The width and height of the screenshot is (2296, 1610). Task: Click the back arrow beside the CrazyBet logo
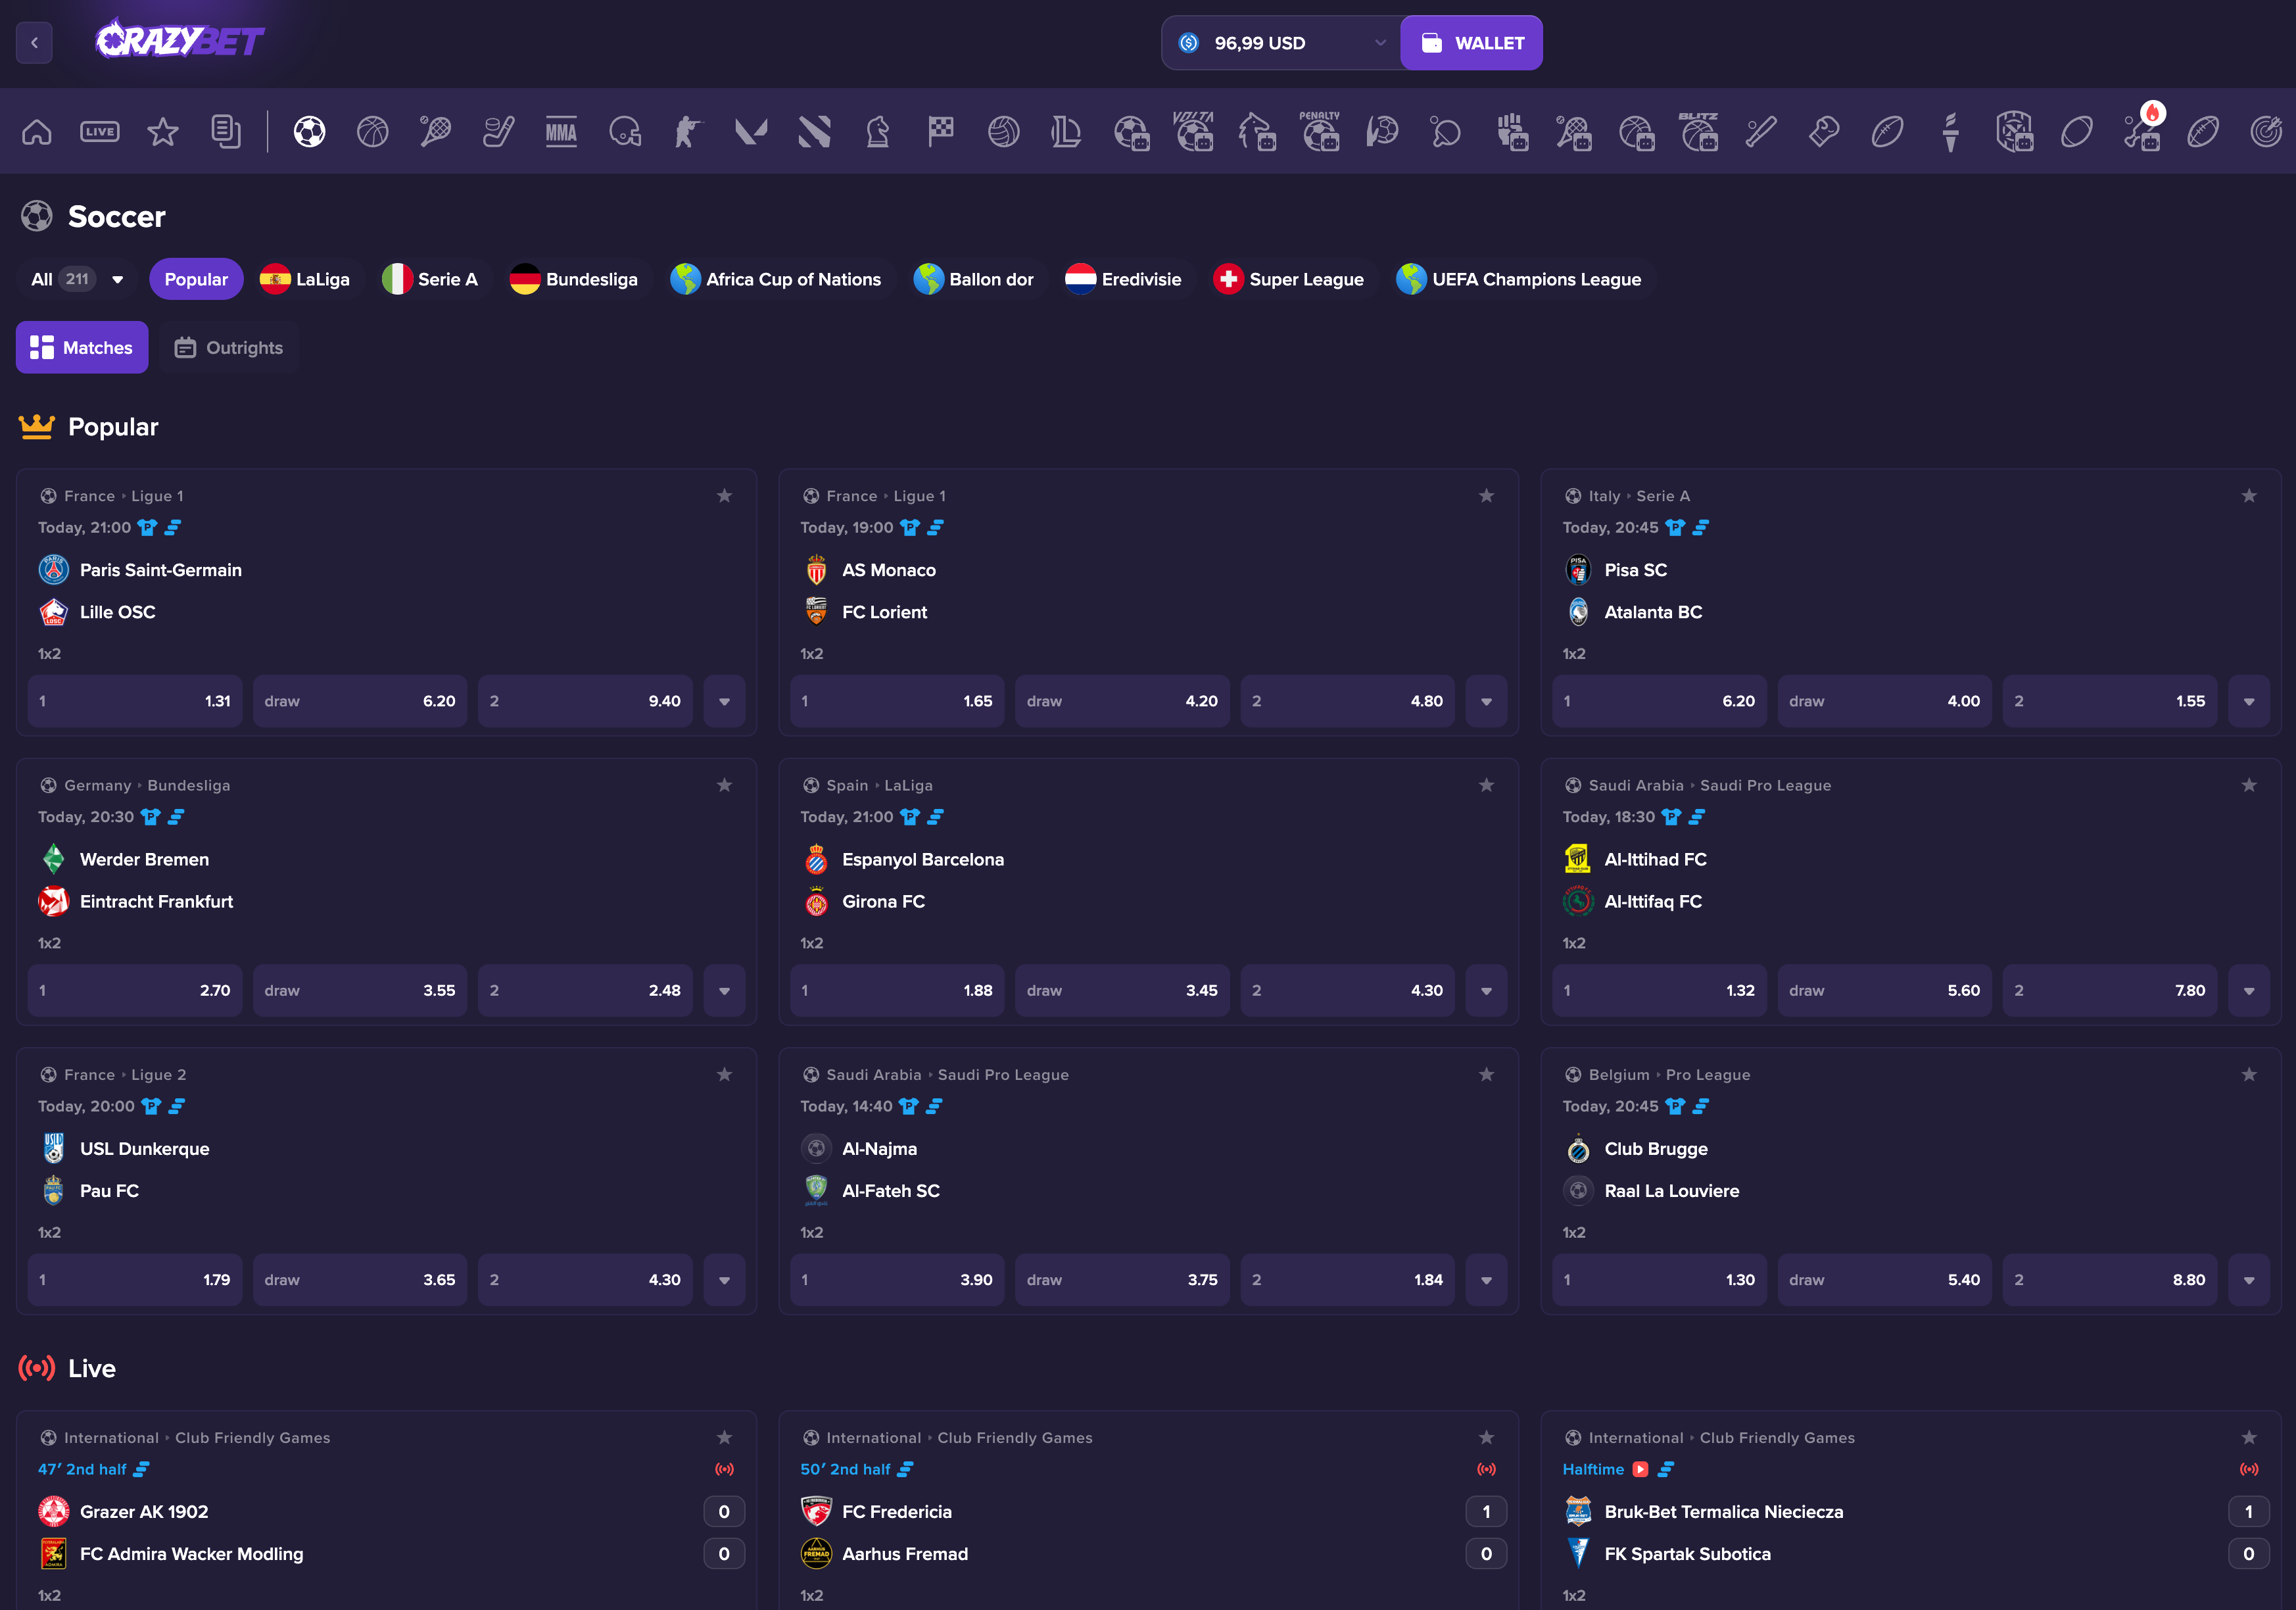[x=34, y=43]
